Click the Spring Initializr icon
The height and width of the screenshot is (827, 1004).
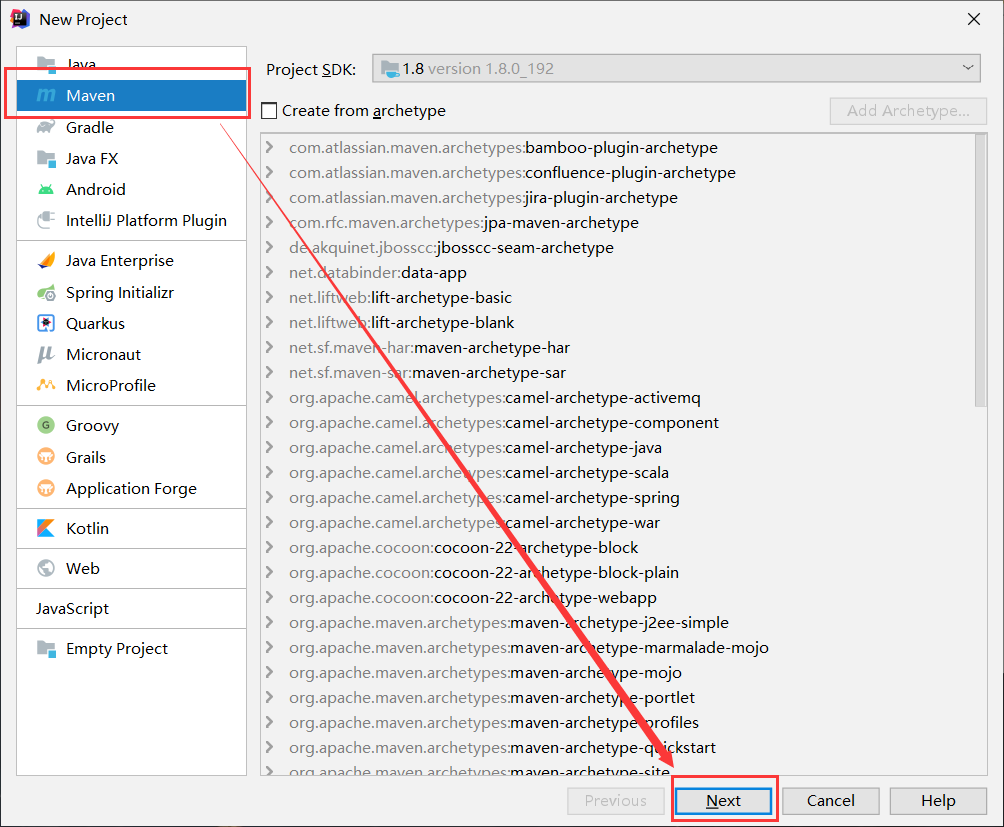coord(46,293)
